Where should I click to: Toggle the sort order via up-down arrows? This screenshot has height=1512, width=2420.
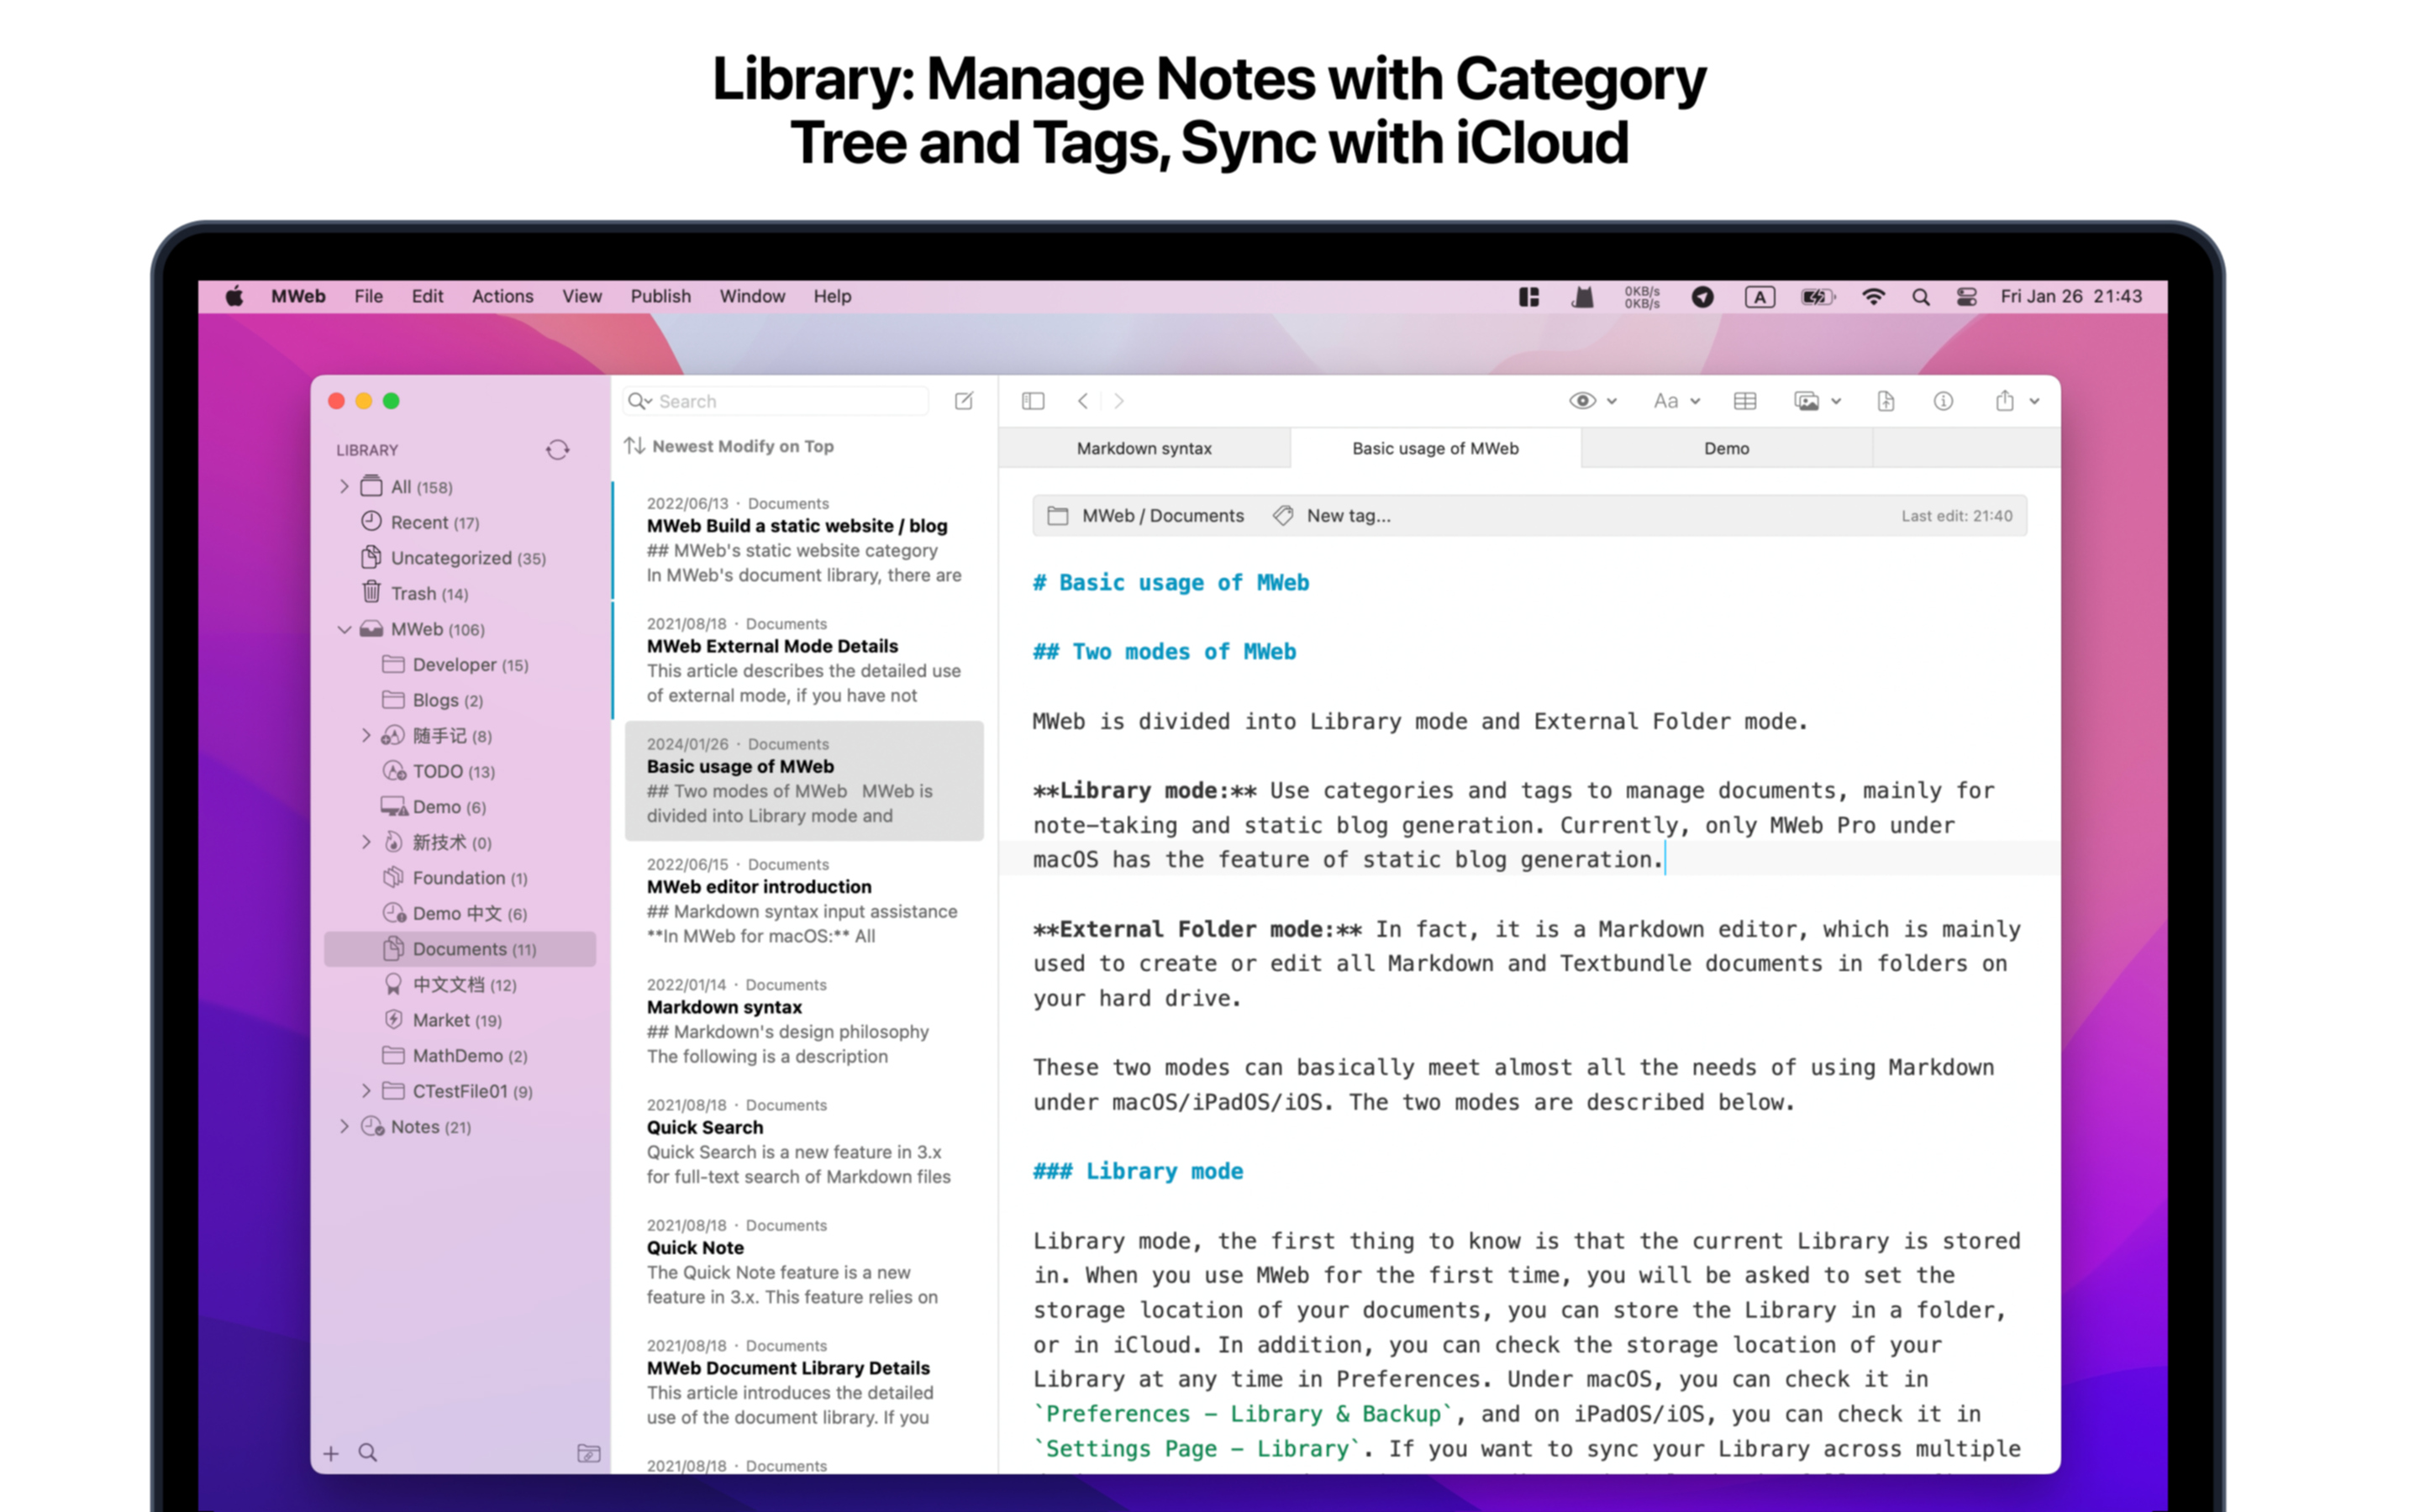point(637,446)
